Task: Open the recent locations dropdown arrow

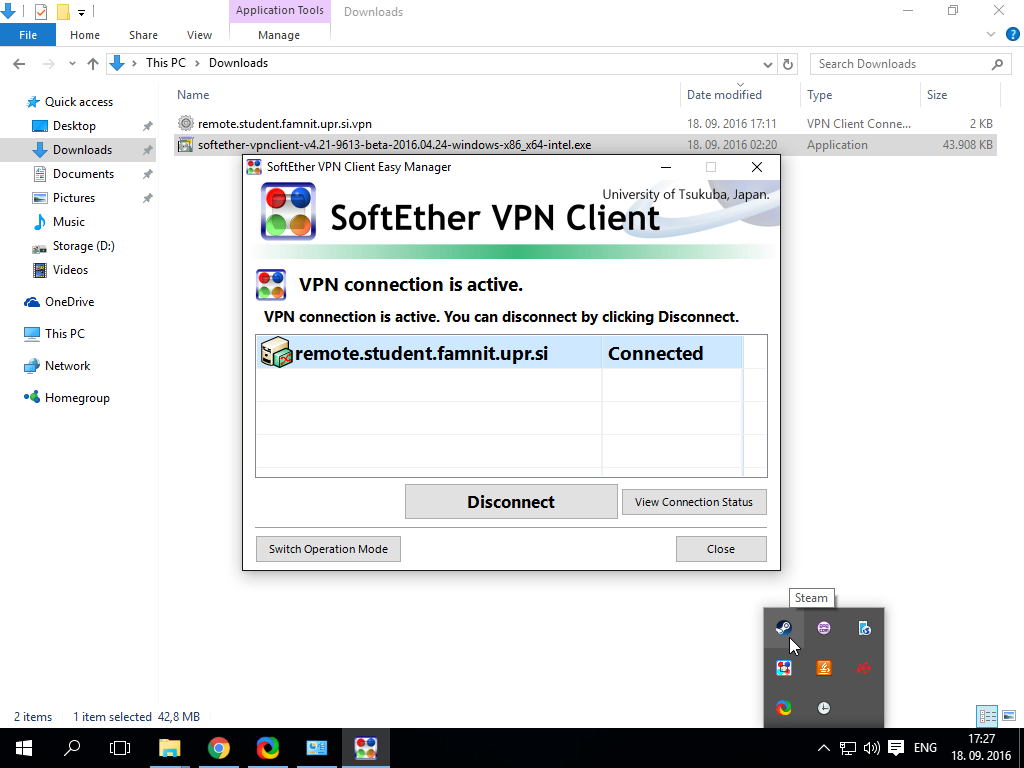Action: (x=72, y=63)
